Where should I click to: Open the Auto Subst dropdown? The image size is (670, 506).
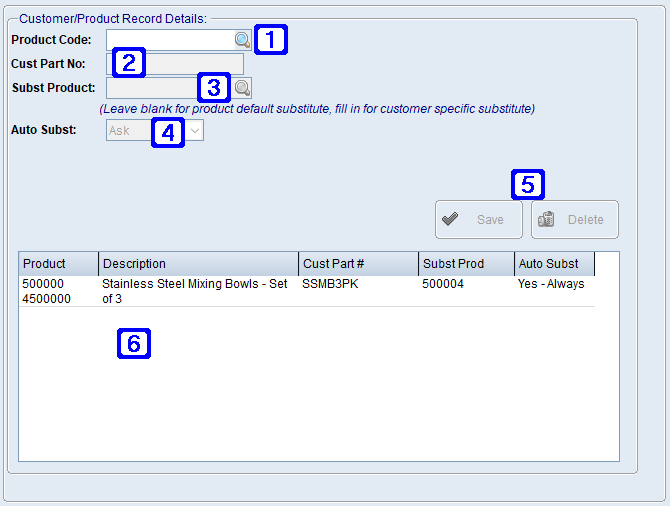point(155,130)
